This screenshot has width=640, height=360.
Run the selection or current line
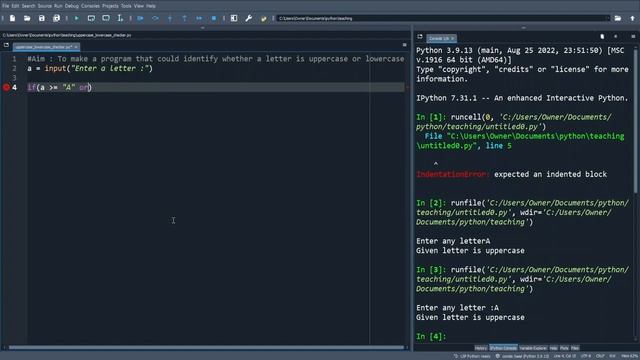pos(120,18)
